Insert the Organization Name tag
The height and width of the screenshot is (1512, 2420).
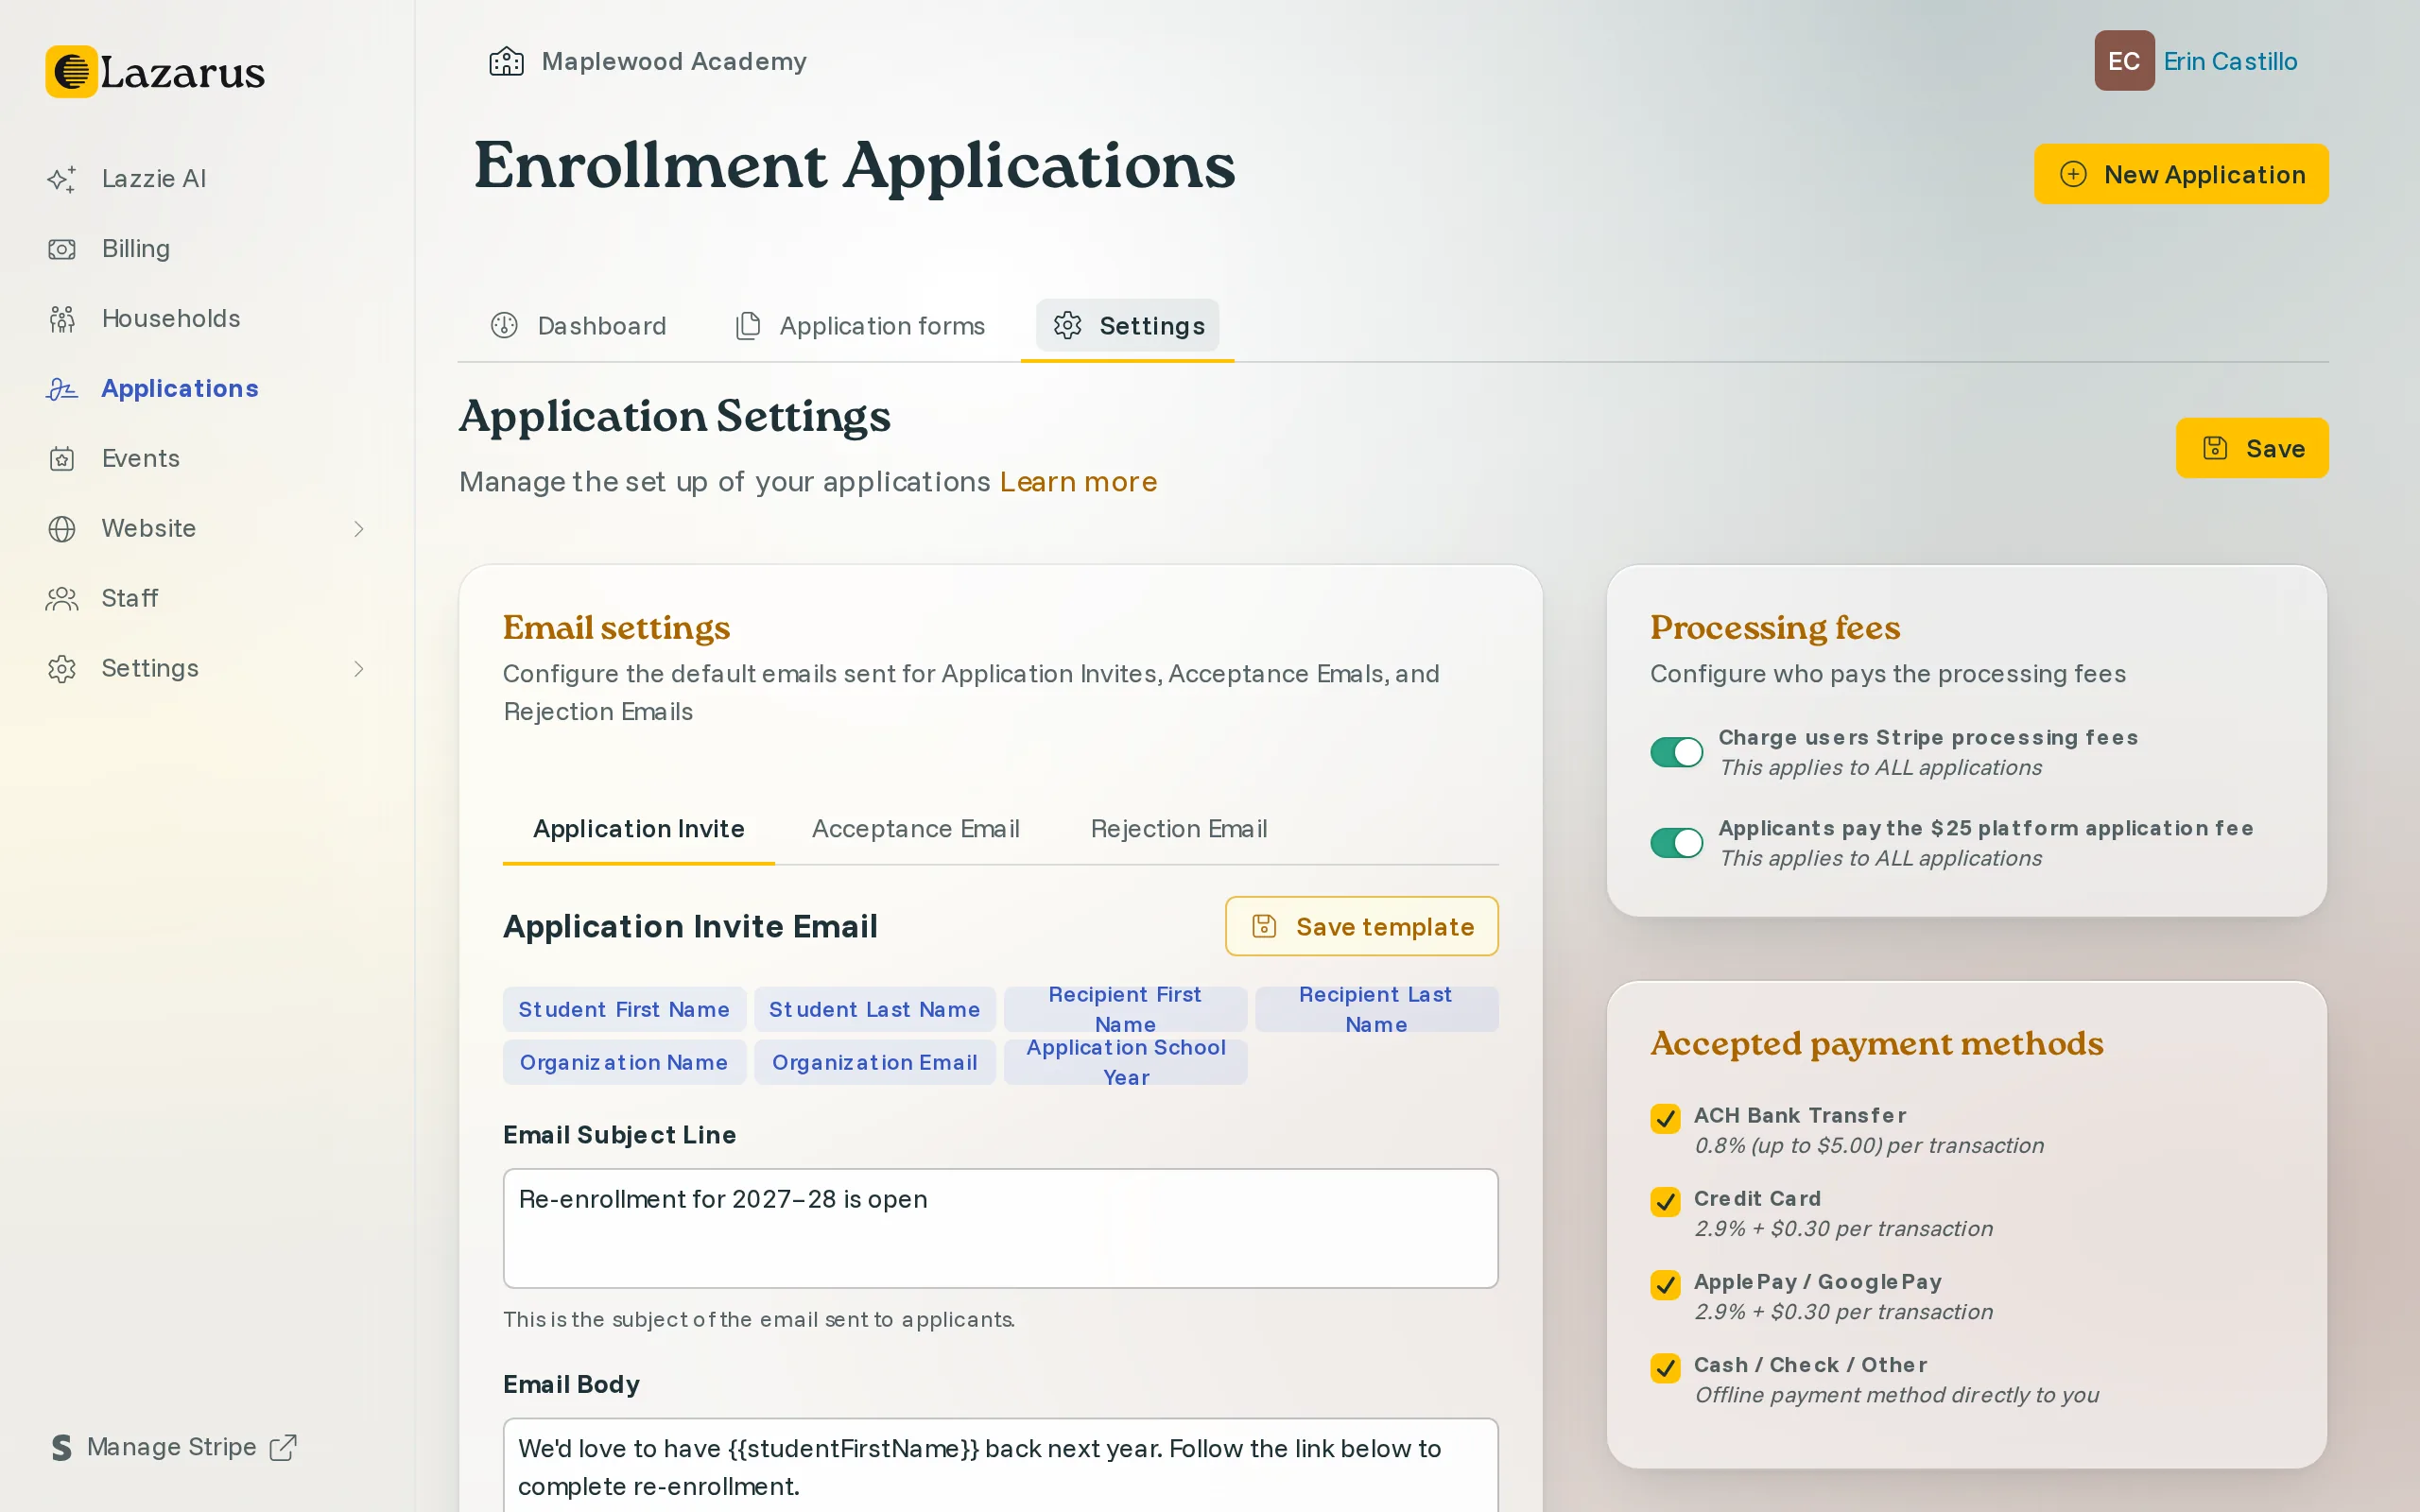(624, 1062)
